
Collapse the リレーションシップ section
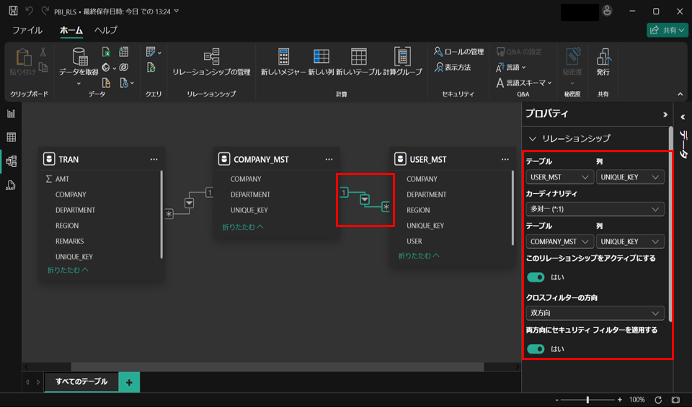coord(533,138)
